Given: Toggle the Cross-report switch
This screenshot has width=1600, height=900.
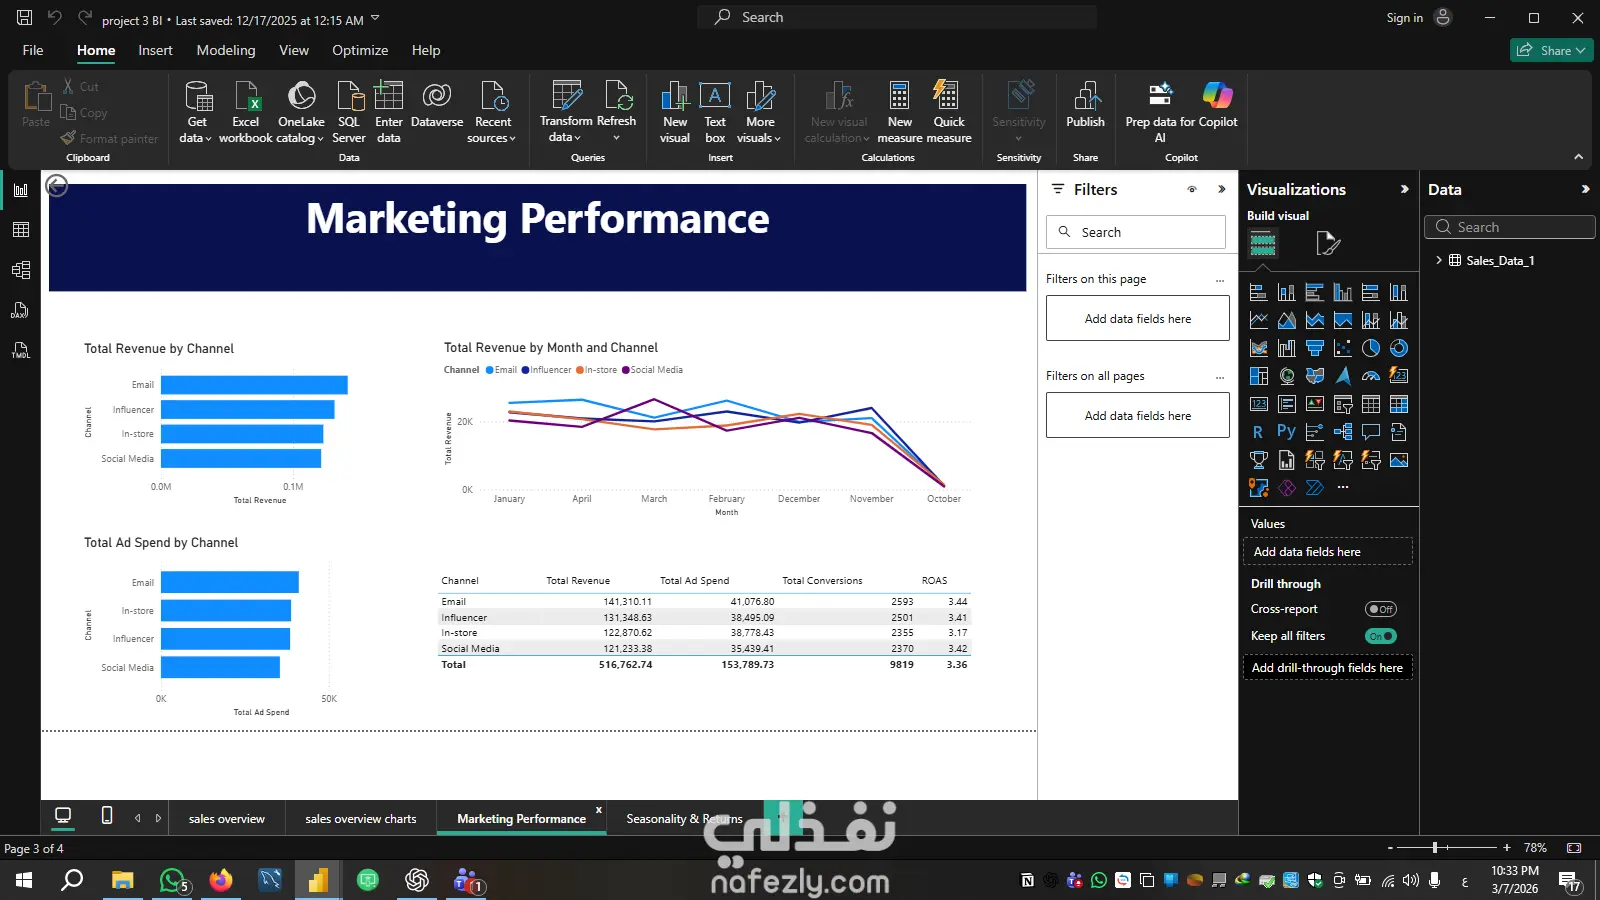Looking at the screenshot, I should pyautogui.click(x=1381, y=609).
